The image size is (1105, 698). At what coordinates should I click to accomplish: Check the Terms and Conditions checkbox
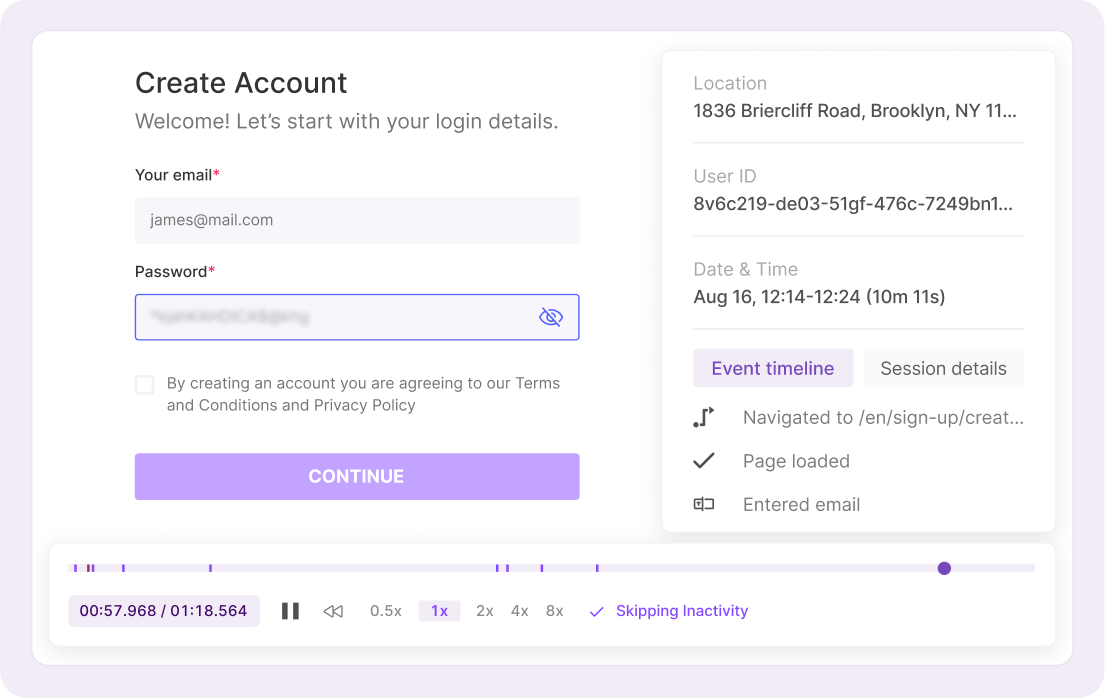pos(145,385)
